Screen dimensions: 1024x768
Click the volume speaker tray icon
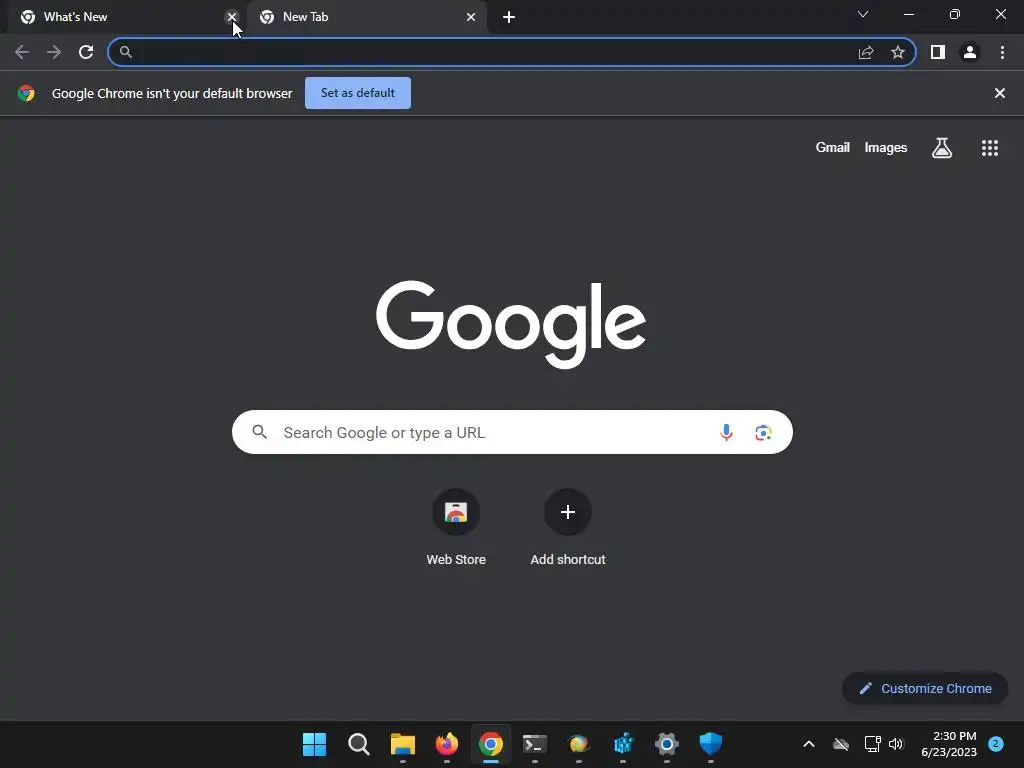[896, 744]
